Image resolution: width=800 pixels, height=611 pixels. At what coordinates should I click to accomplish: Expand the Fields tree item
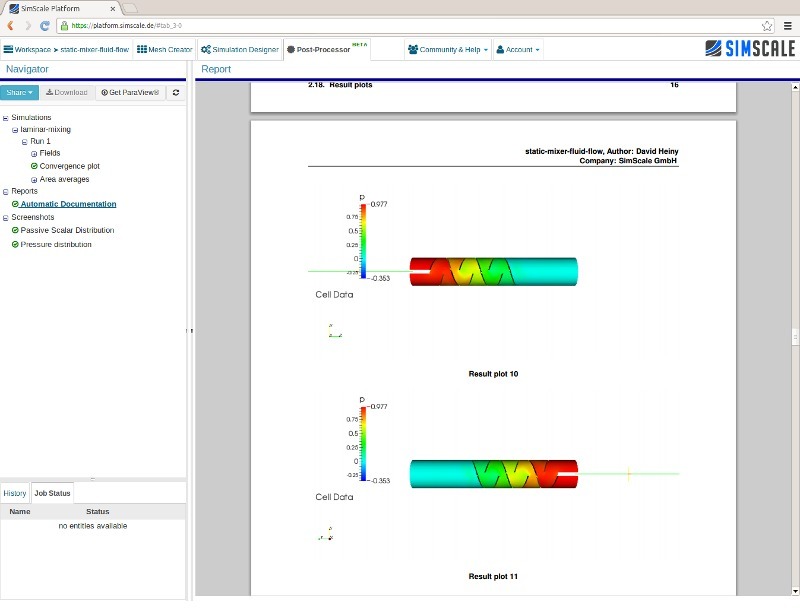click(x=34, y=153)
